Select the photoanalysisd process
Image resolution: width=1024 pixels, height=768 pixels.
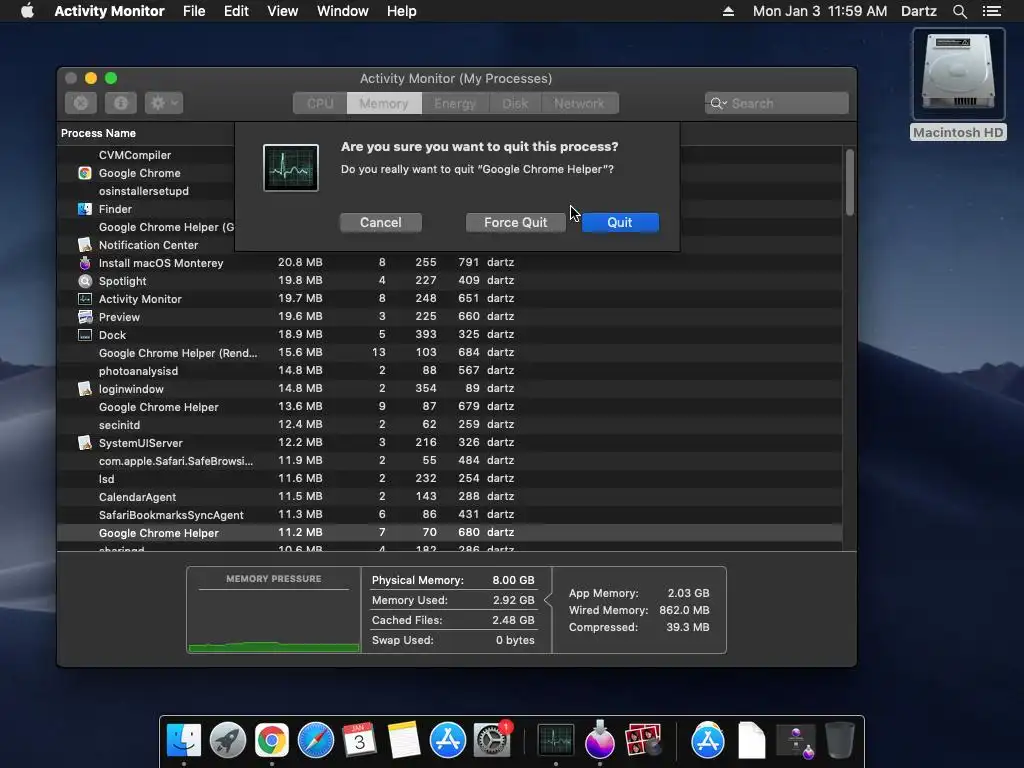pos(449,370)
